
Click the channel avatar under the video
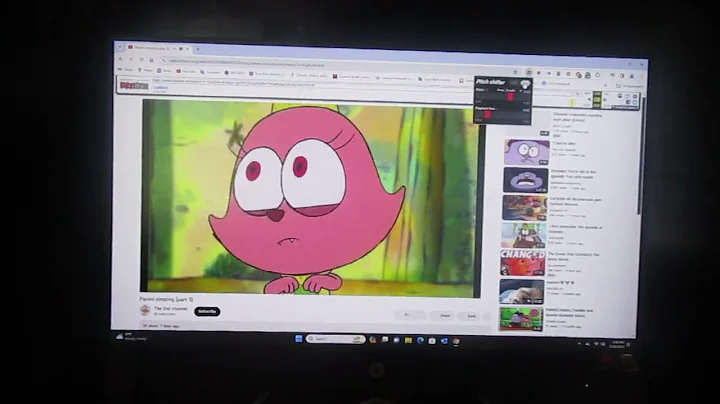145,310
